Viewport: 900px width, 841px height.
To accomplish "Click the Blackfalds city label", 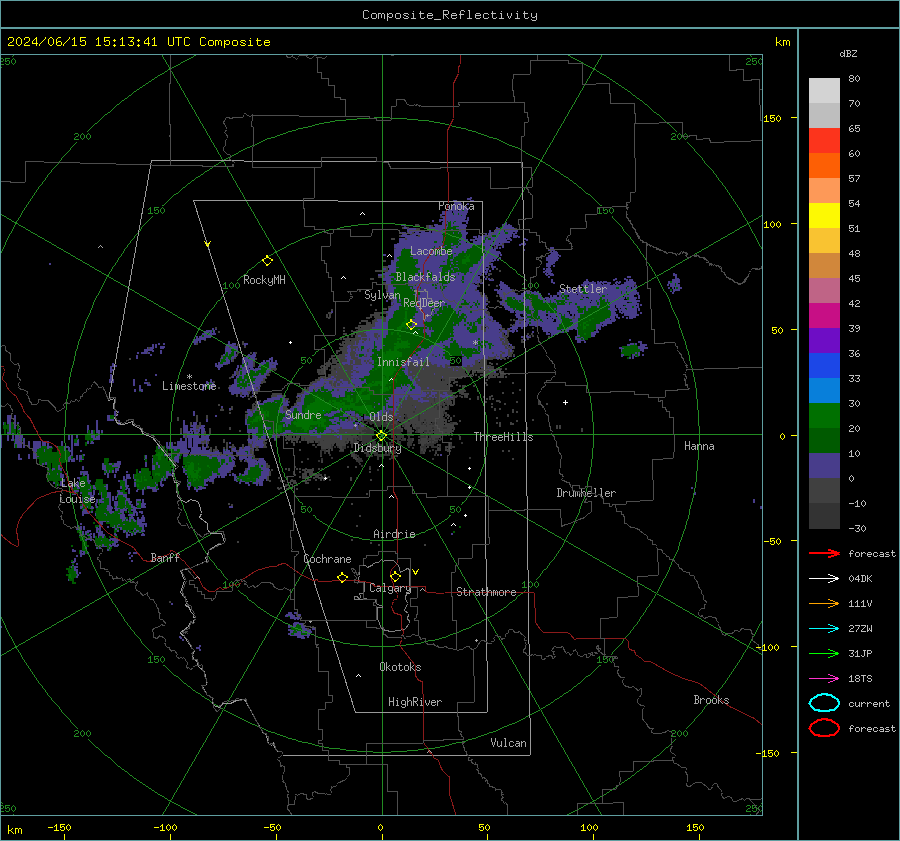I will point(425,277).
